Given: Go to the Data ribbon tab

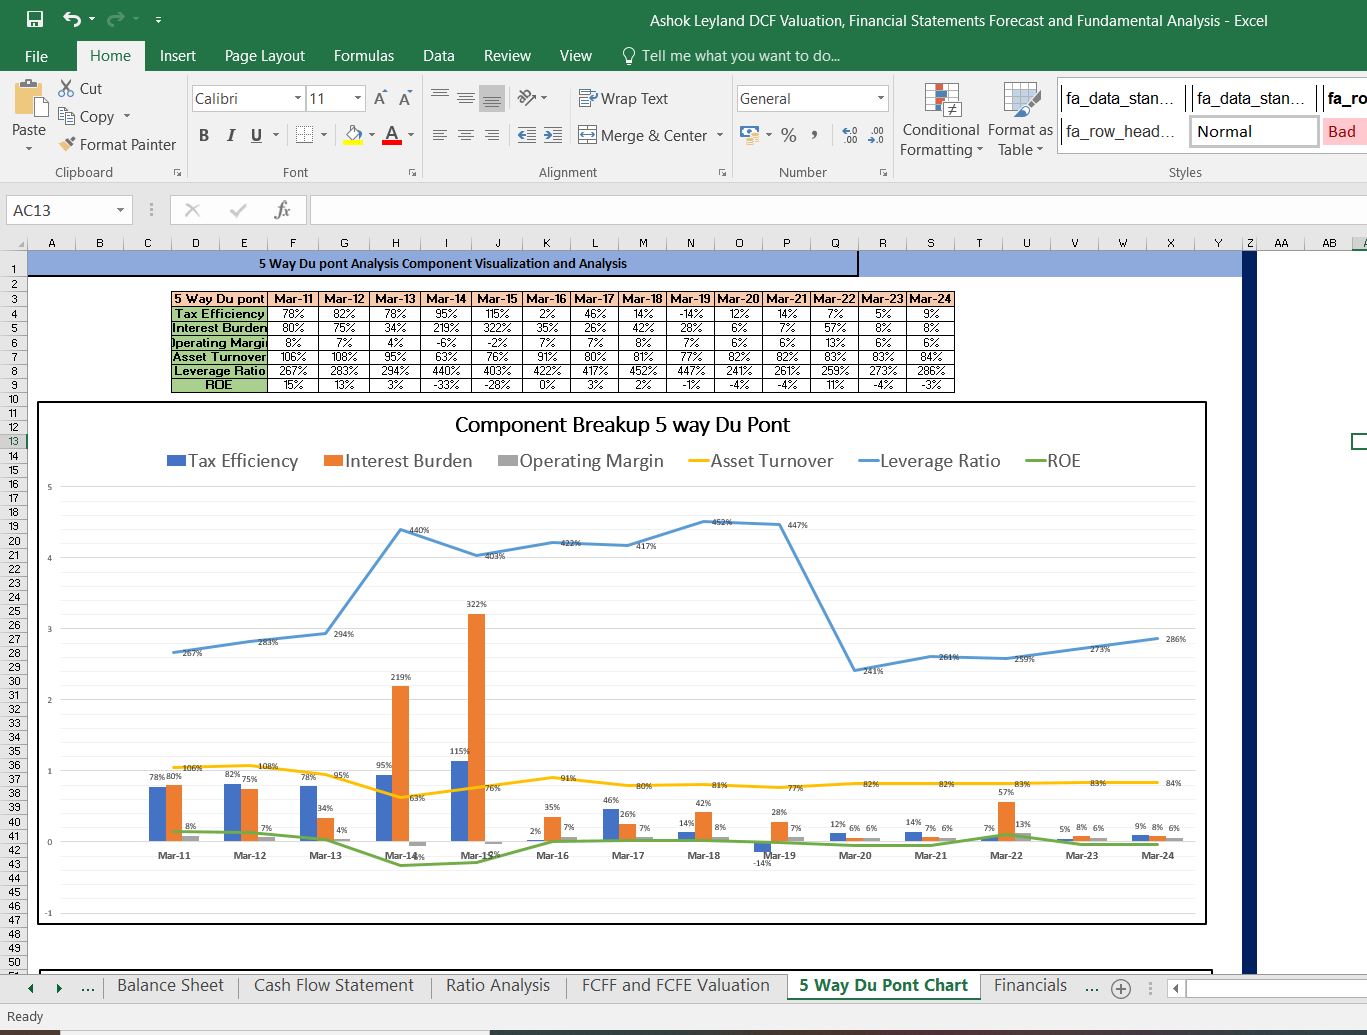Looking at the screenshot, I should [x=438, y=56].
